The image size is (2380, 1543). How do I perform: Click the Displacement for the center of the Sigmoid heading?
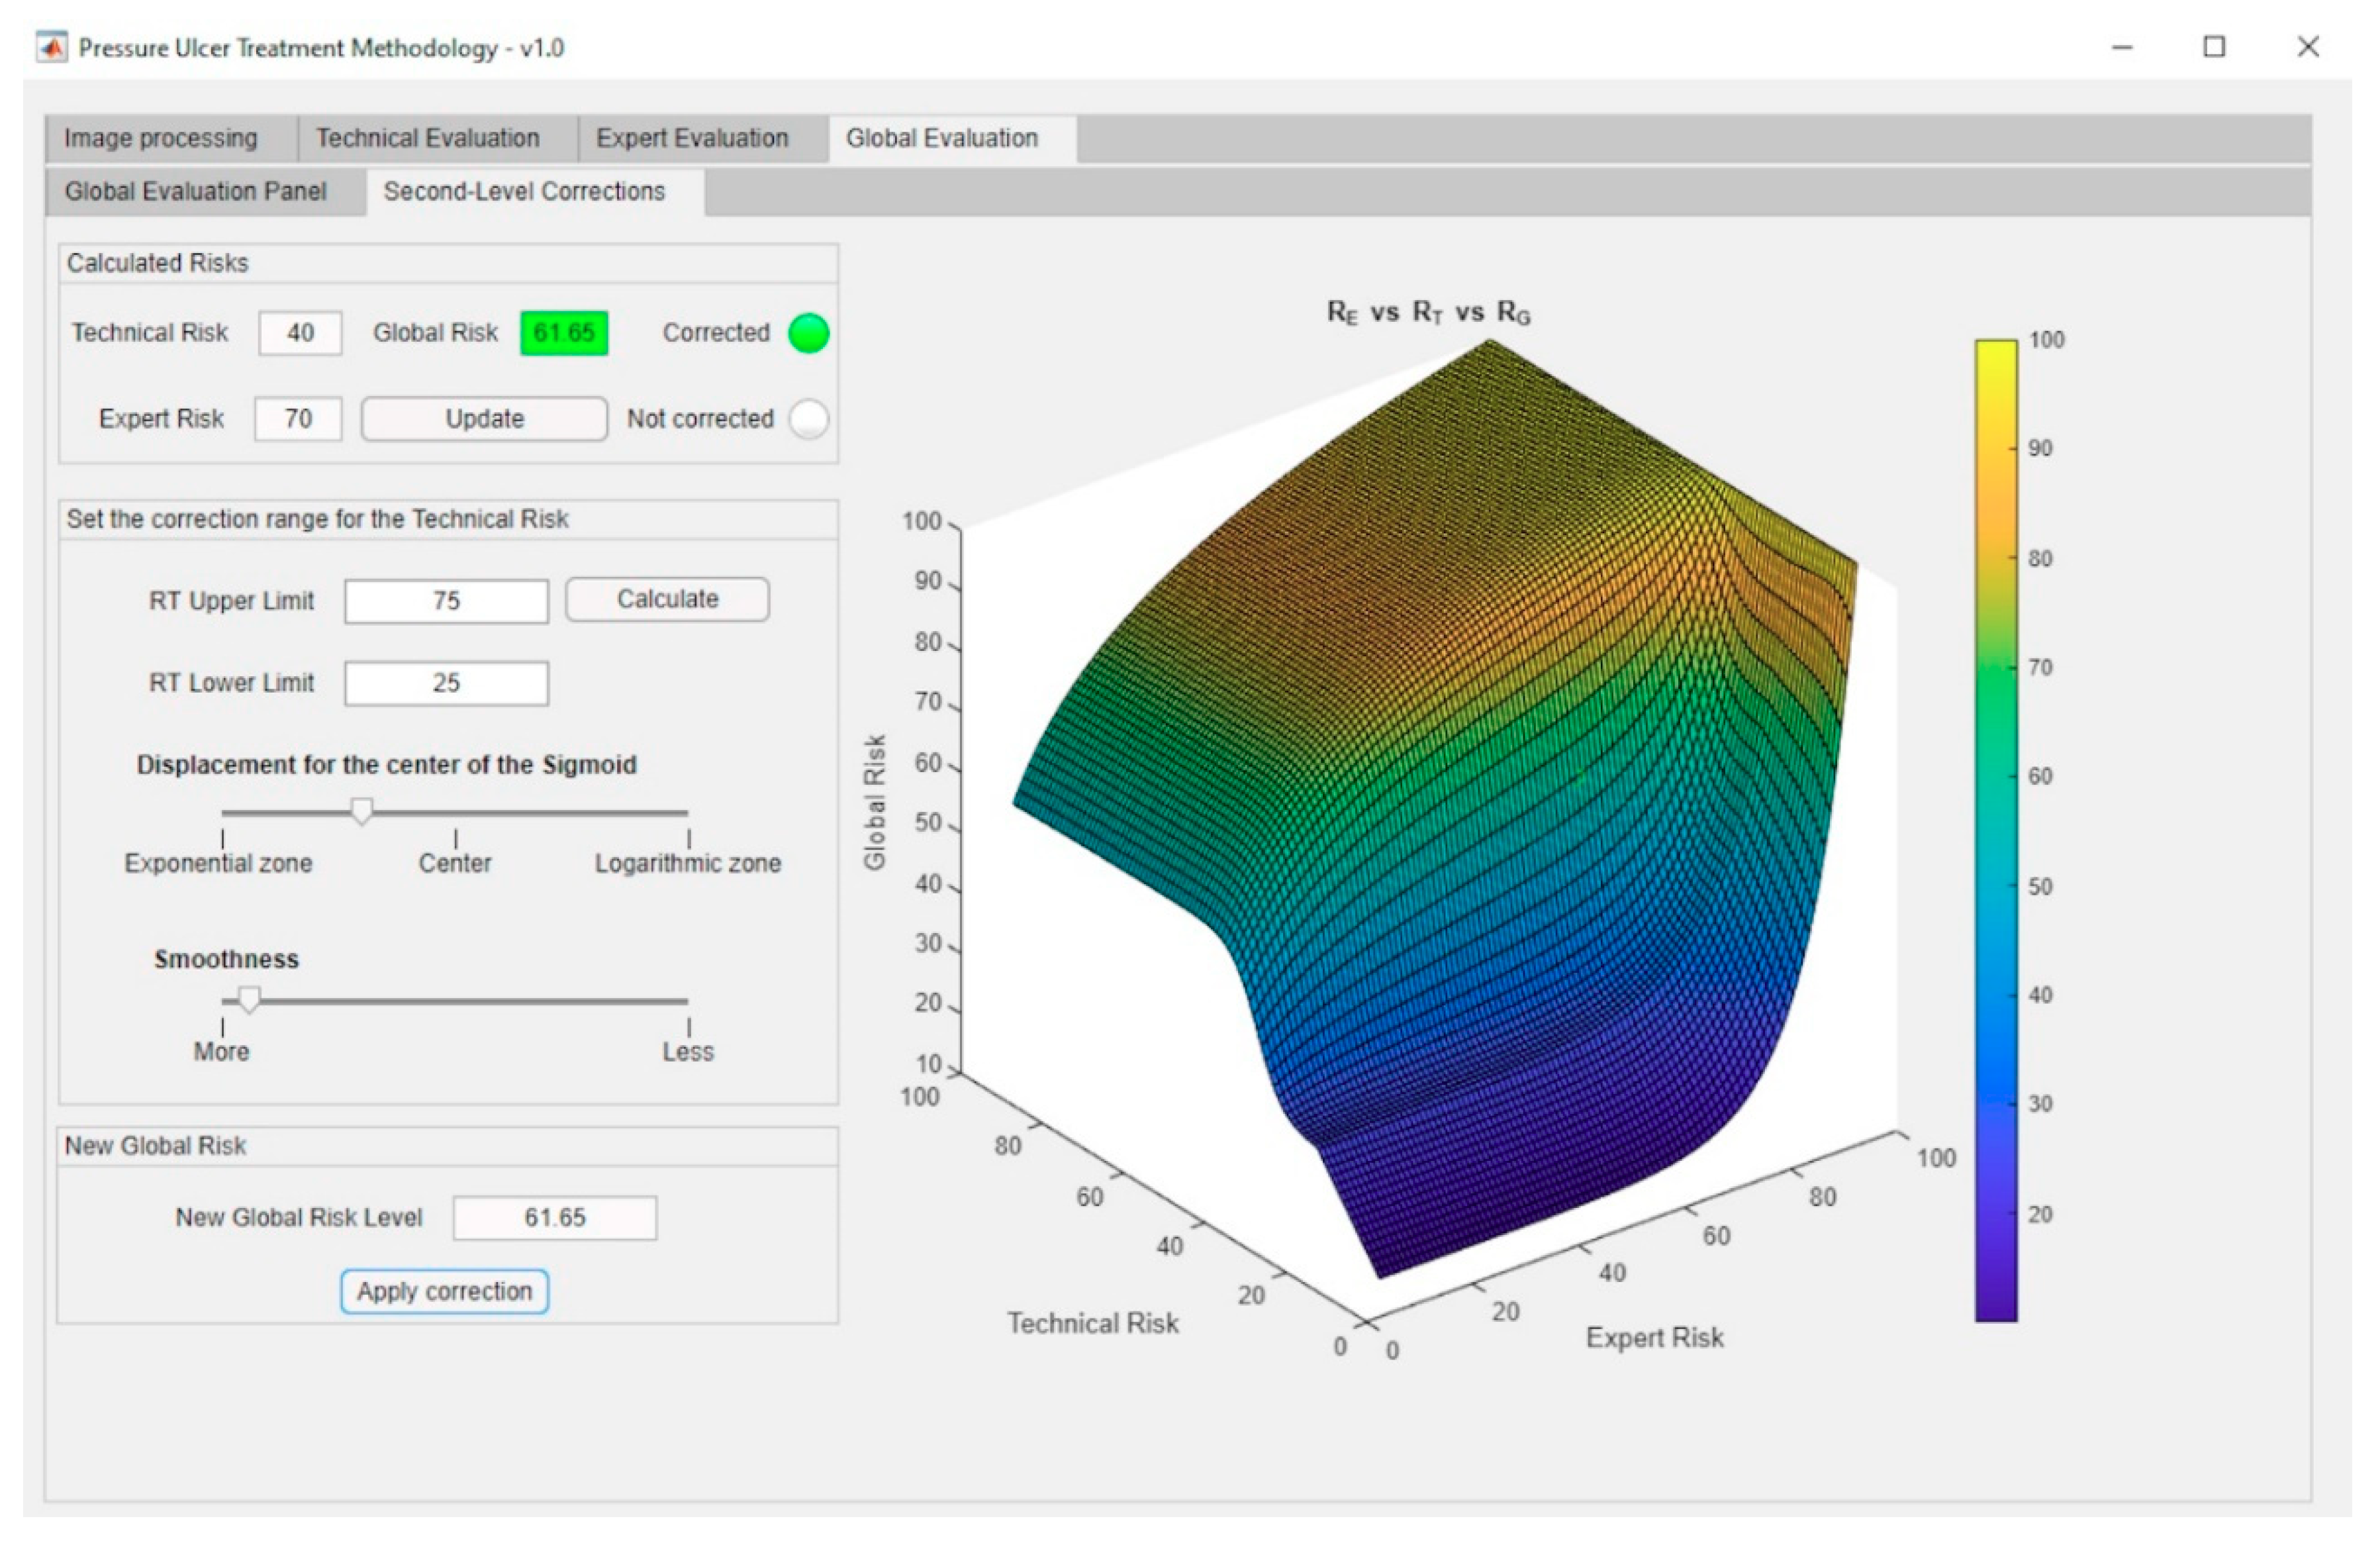pos(386,765)
